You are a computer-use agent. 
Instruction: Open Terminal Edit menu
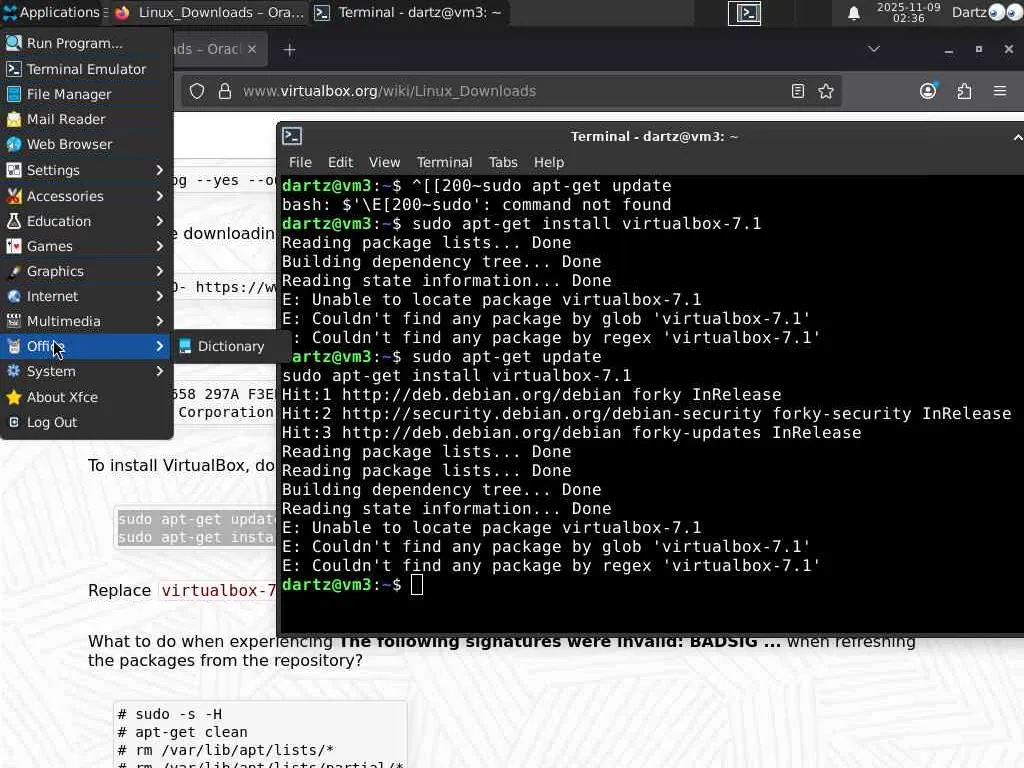click(x=340, y=162)
